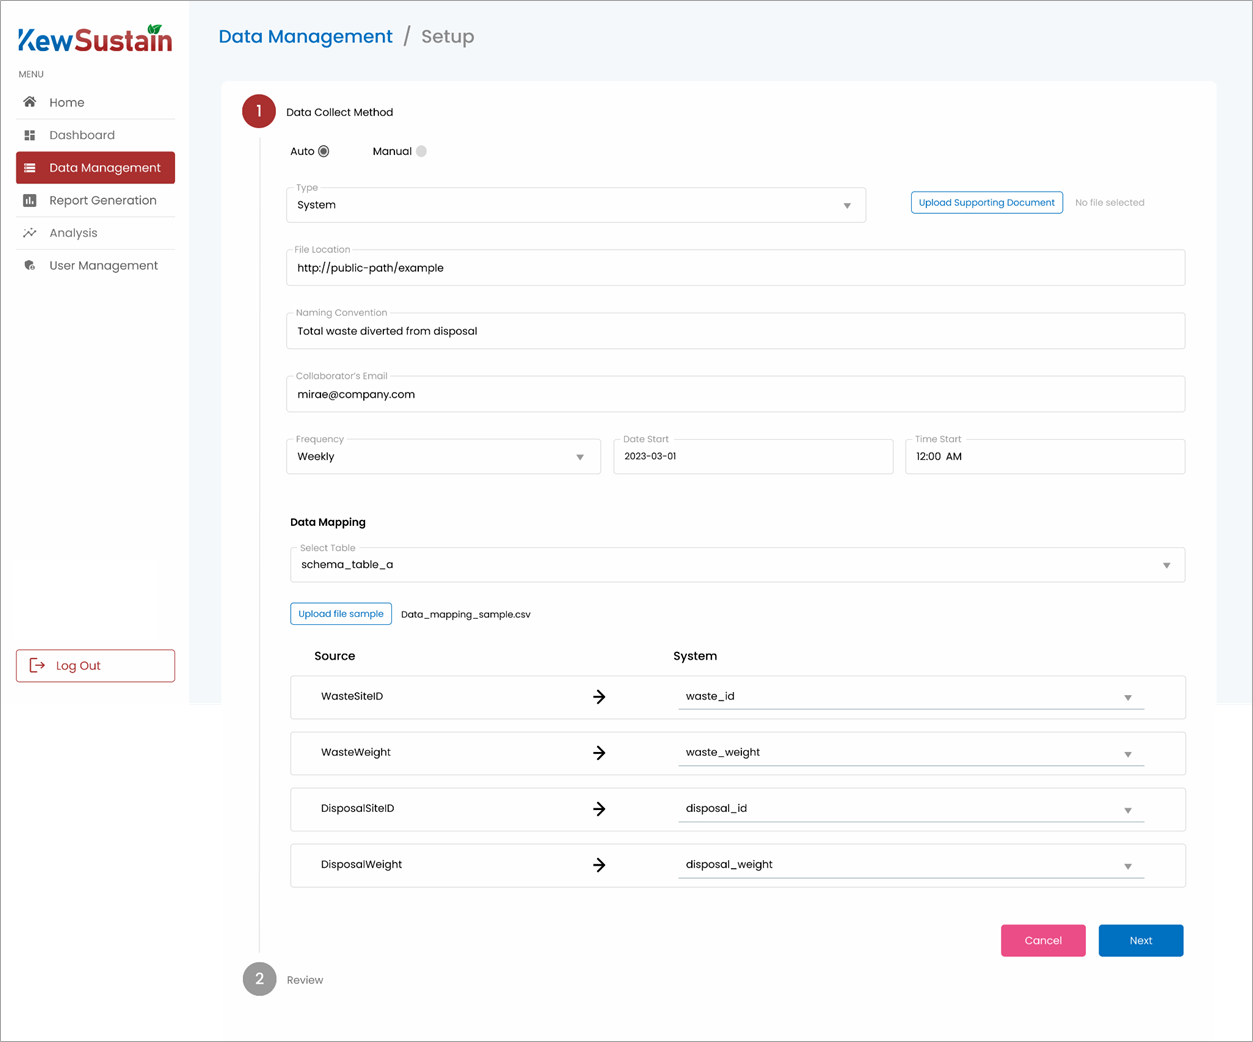Click the Source column header
Image resolution: width=1253 pixels, height=1042 pixels.
tap(335, 657)
